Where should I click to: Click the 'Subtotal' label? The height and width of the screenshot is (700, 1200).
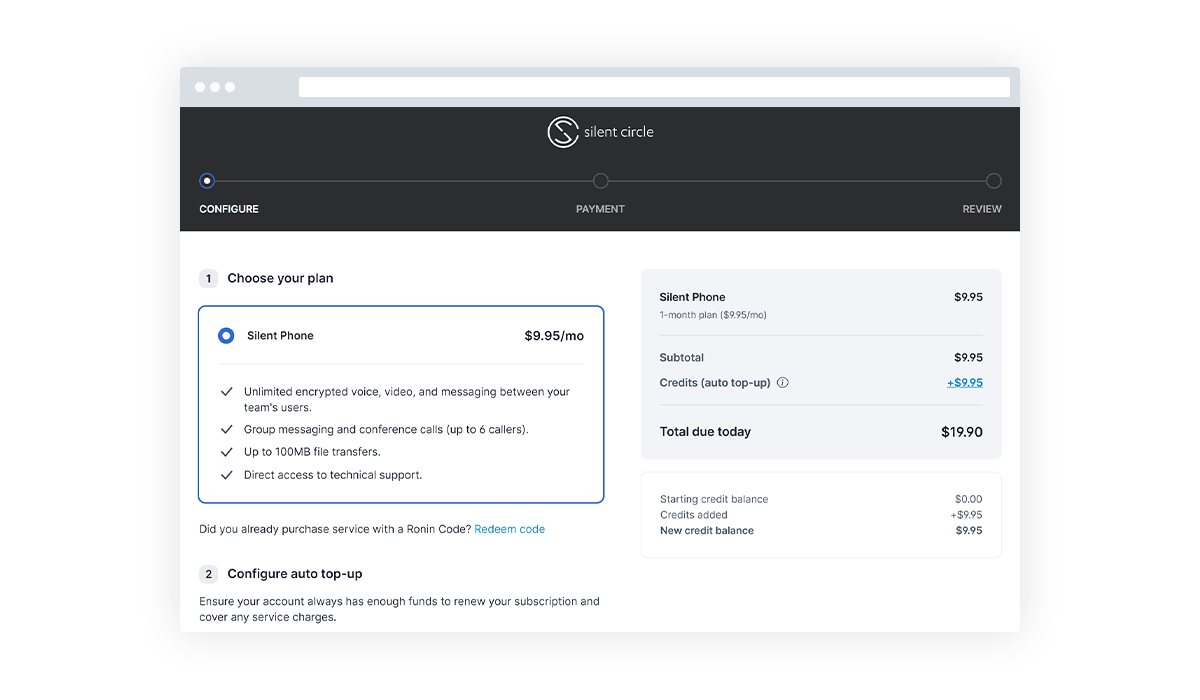682,358
